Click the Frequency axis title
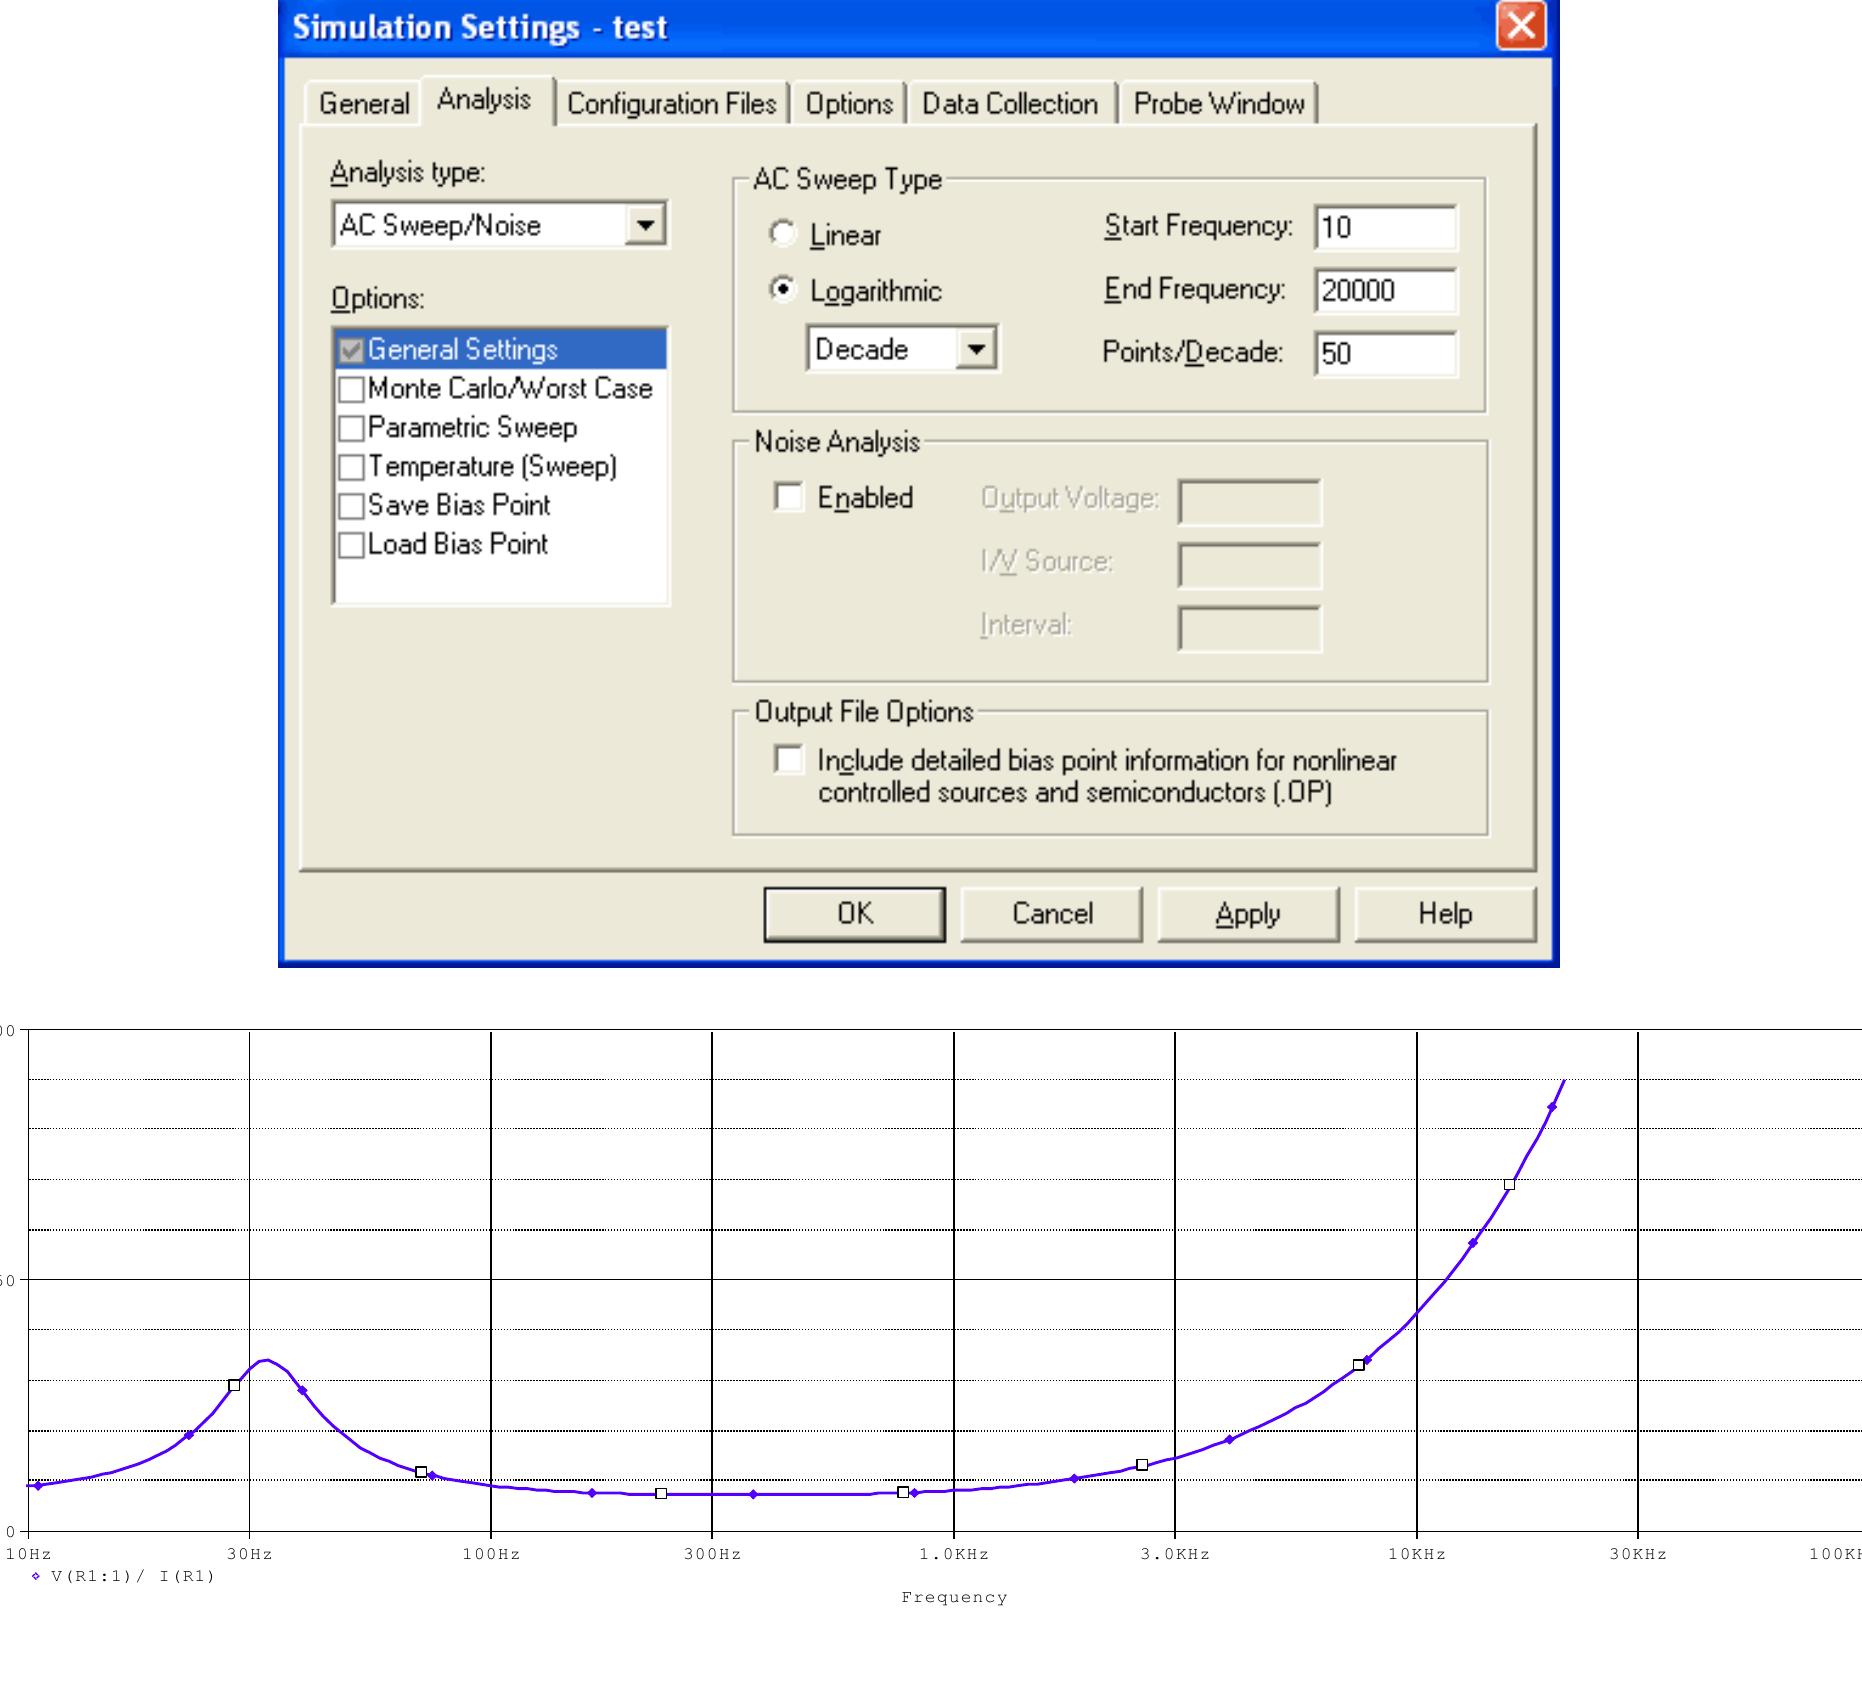 (954, 1597)
